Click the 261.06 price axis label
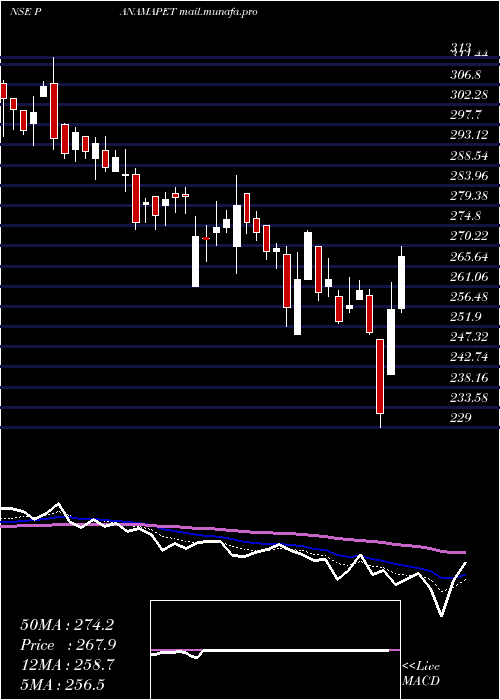The height and width of the screenshot is (700, 500). click(468, 277)
